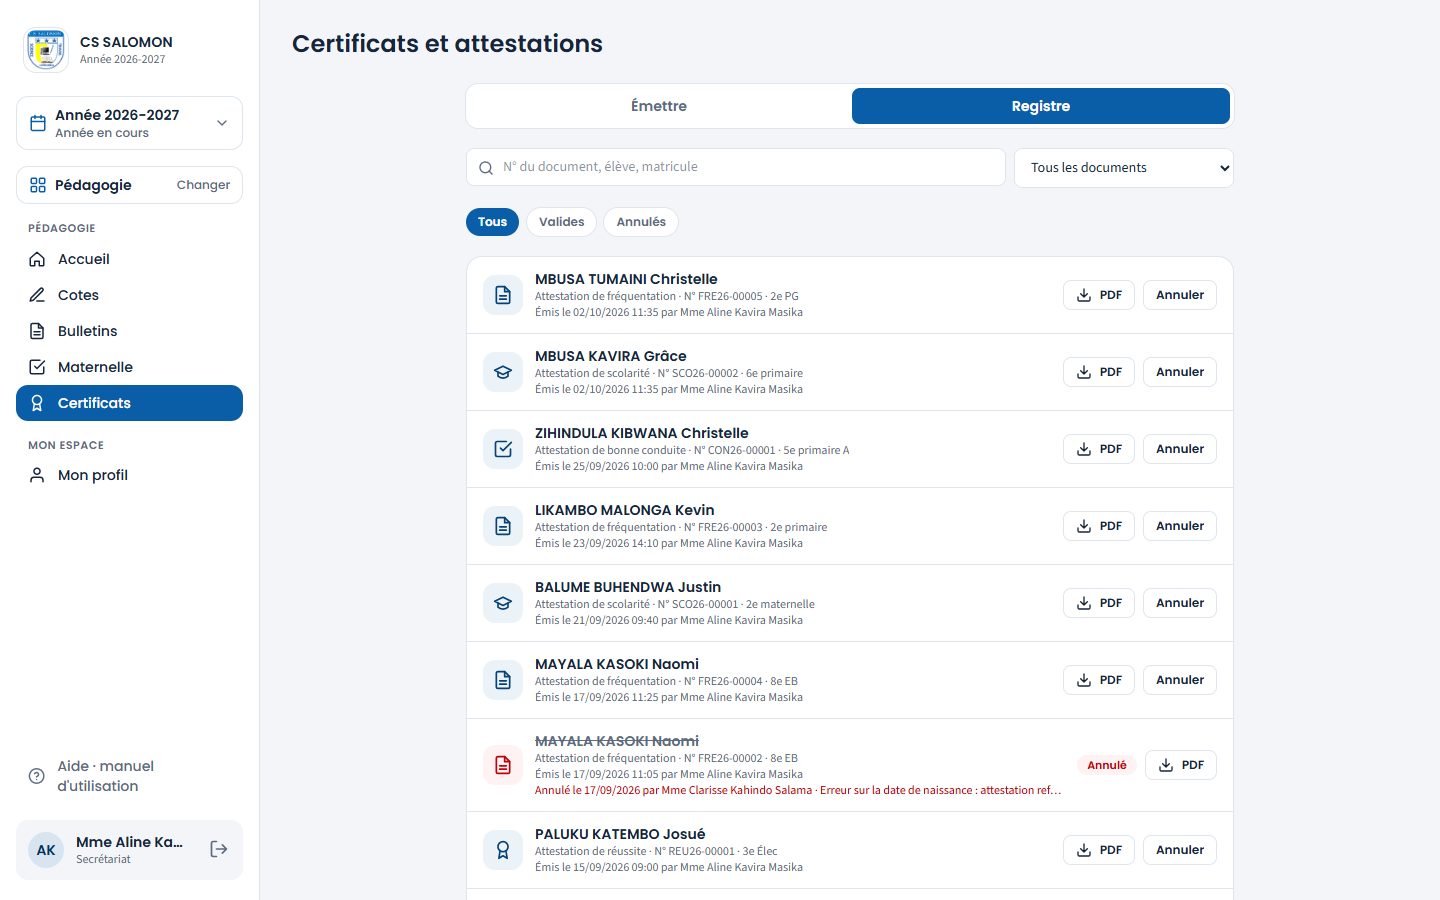The width and height of the screenshot is (1440, 900).
Task: Click the checkmark icon for ZIHINDULA KIBWANA Christelle
Action: 503,449
